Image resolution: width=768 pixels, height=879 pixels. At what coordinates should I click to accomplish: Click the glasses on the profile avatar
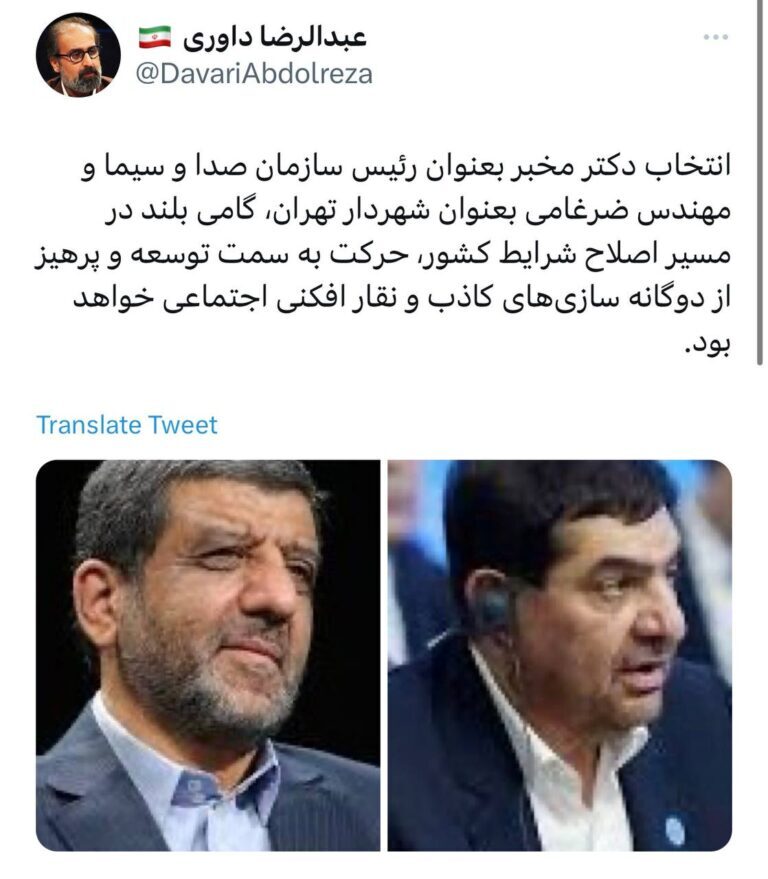click(79, 55)
